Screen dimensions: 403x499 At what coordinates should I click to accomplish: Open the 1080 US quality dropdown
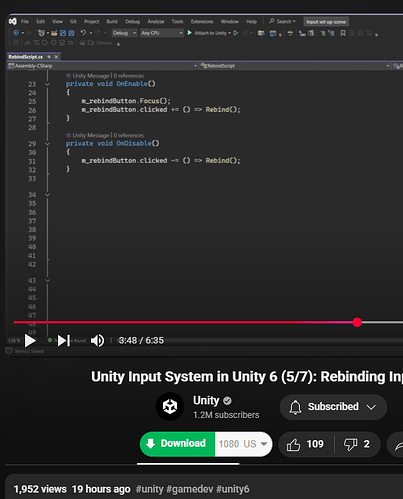point(243,444)
